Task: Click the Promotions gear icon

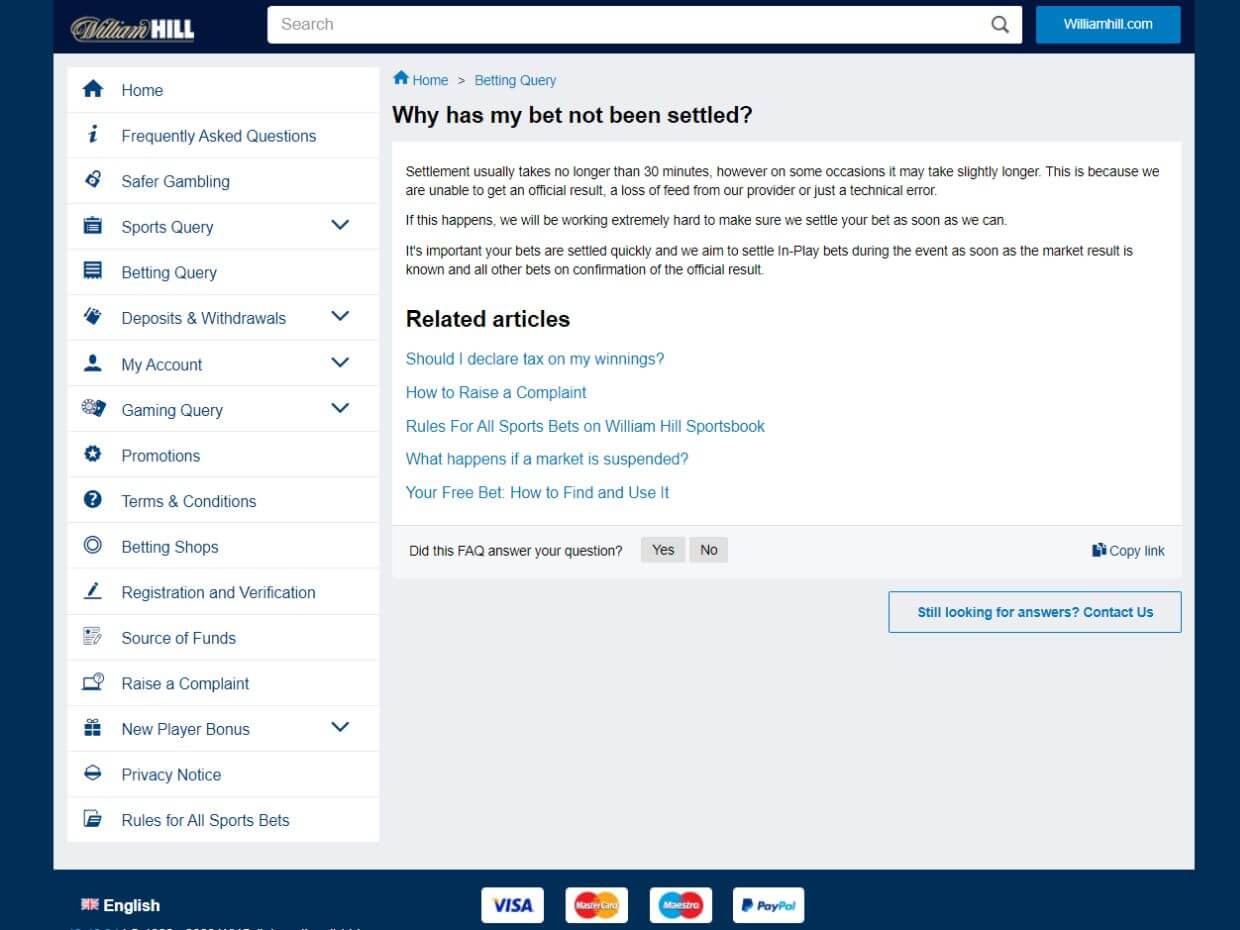Action: 93,454
